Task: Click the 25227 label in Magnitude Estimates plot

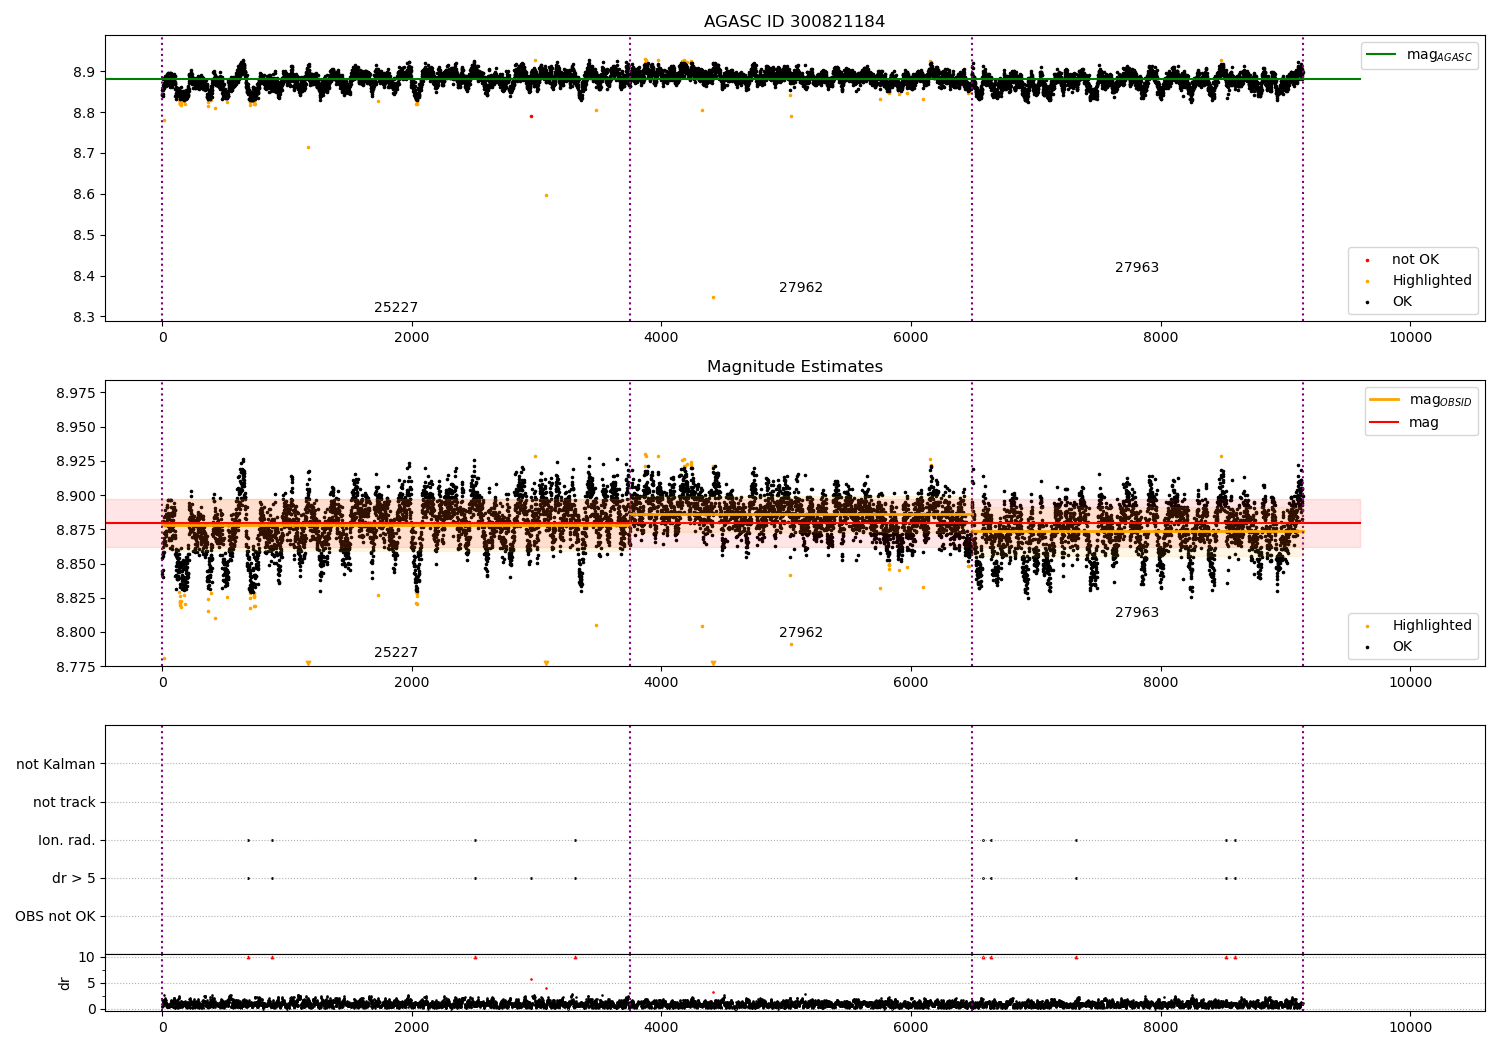Action: pos(396,652)
